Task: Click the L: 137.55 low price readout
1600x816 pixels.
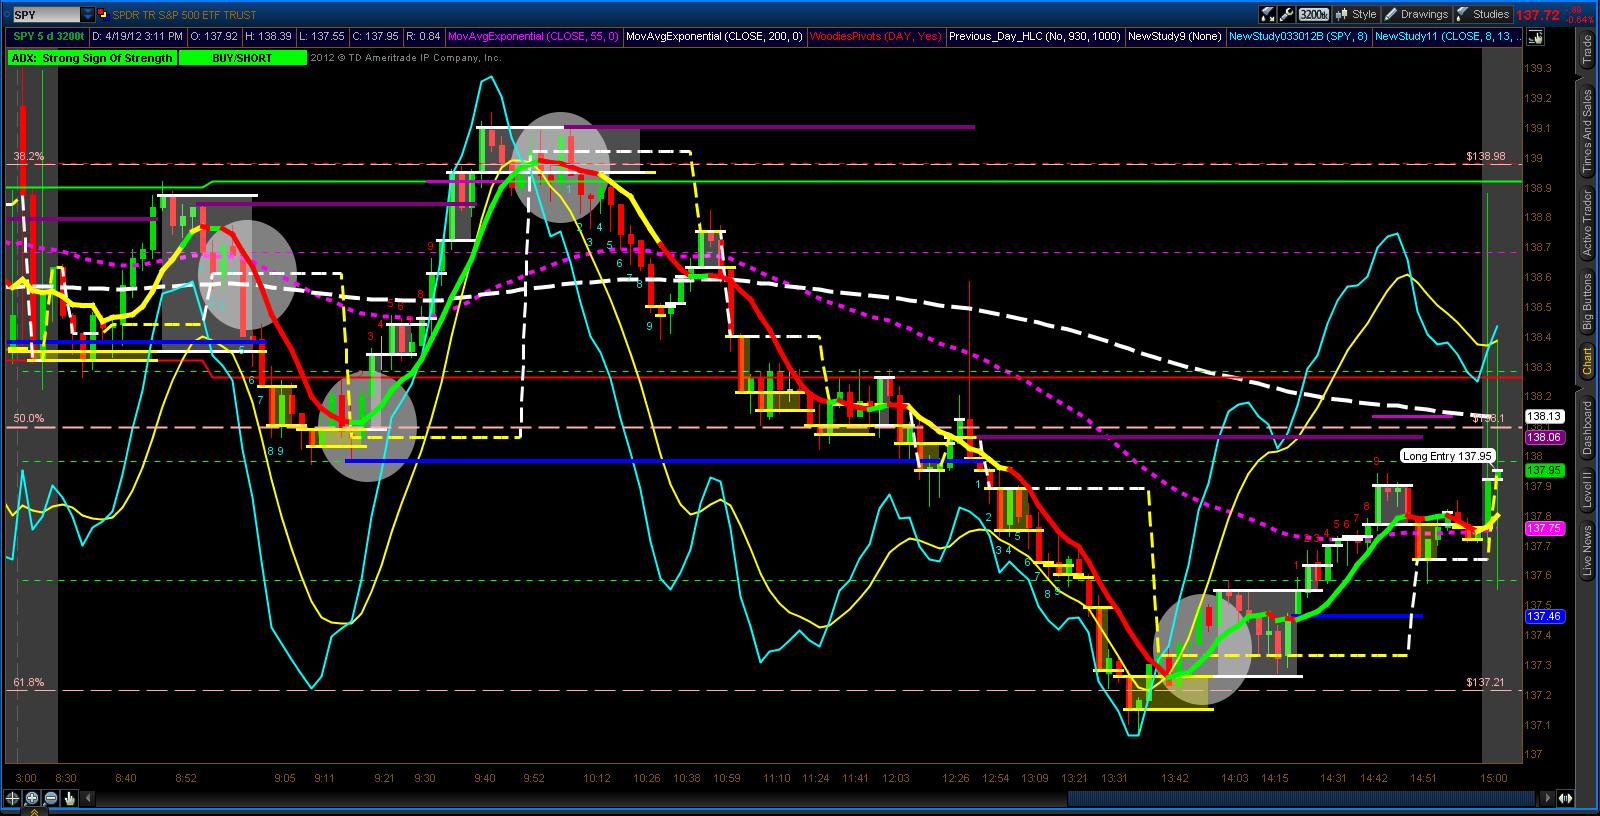Action: click(324, 37)
